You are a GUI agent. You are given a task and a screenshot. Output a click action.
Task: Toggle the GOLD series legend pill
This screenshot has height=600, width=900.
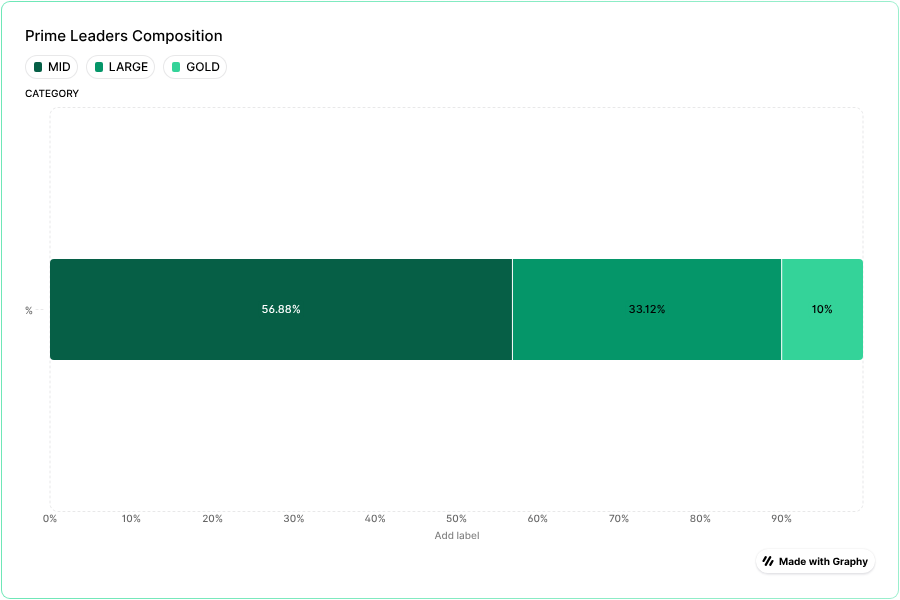(x=195, y=67)
